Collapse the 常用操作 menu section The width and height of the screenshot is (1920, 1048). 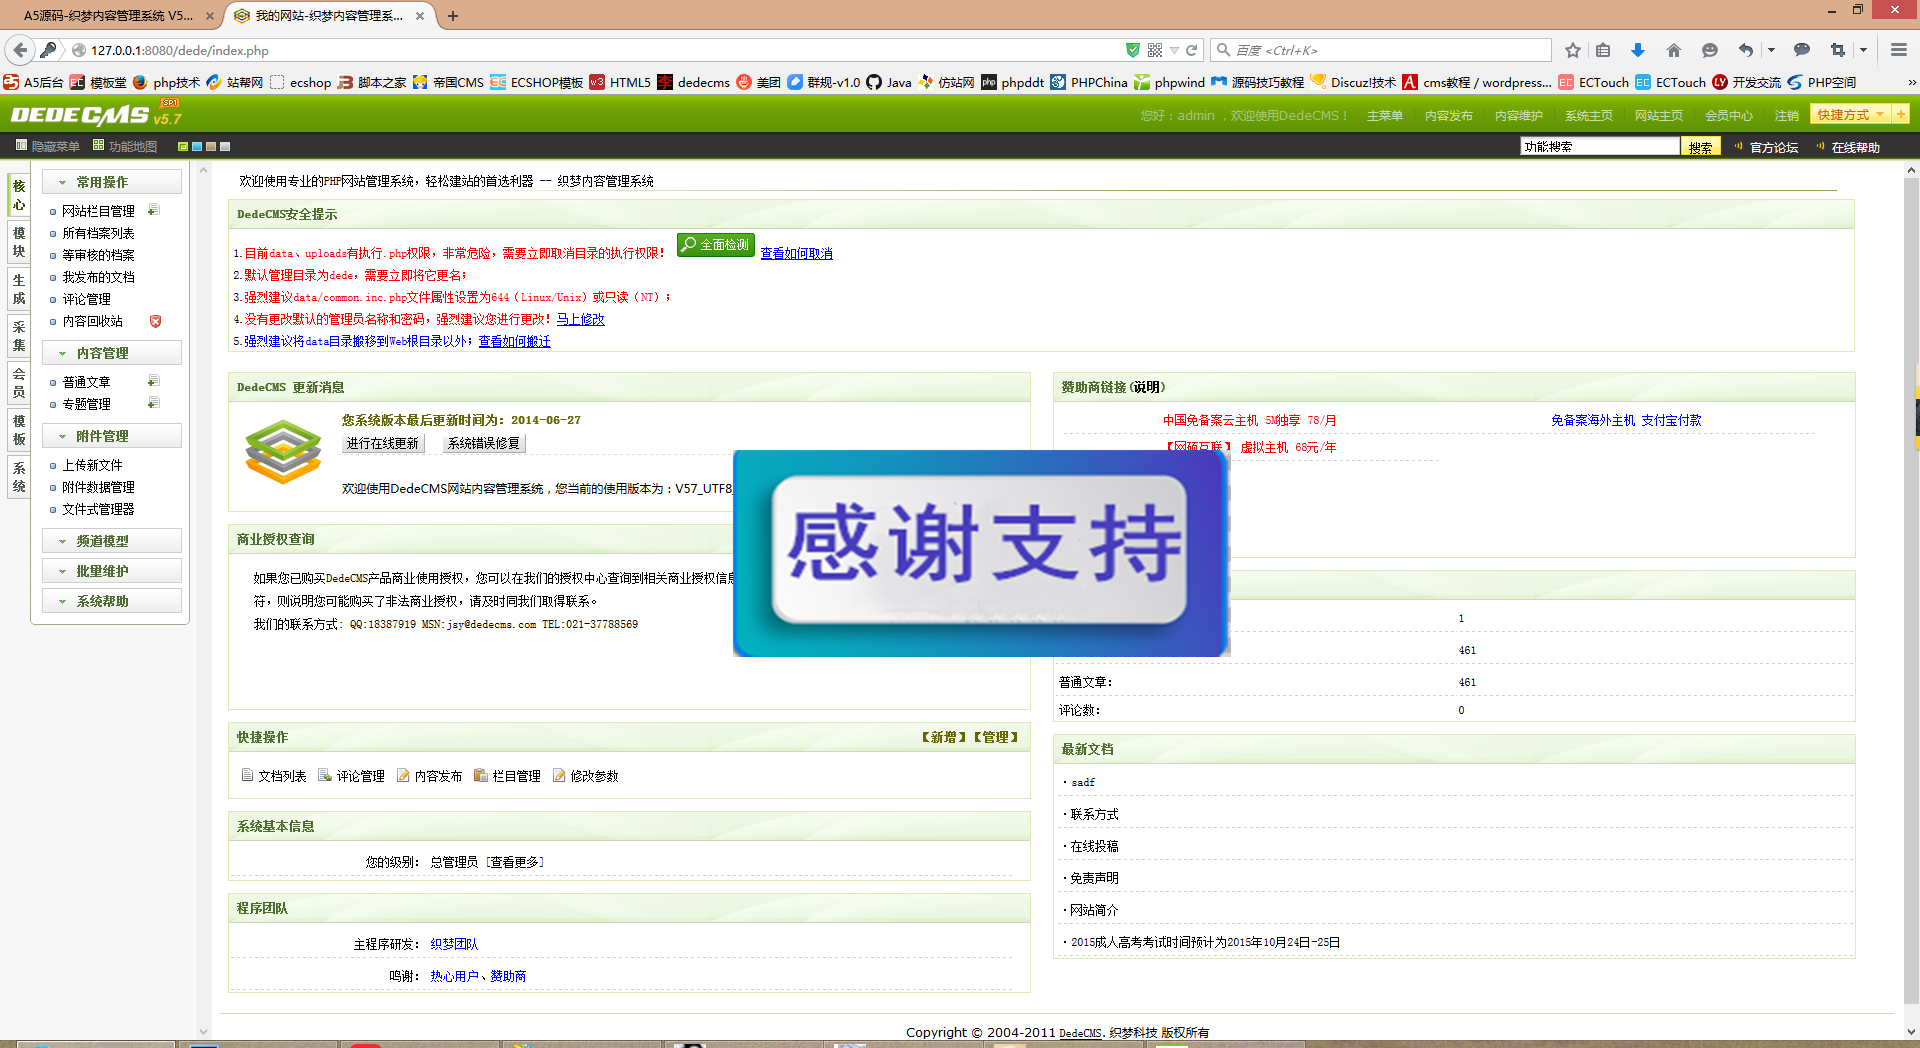112,182
